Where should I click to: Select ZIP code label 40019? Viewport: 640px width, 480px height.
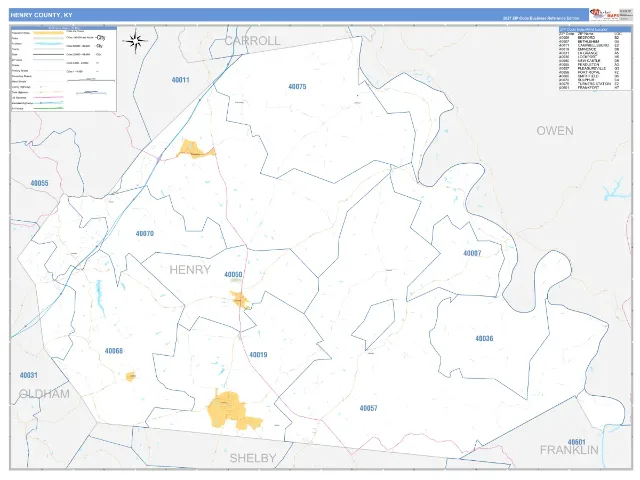tap(258, 355)
